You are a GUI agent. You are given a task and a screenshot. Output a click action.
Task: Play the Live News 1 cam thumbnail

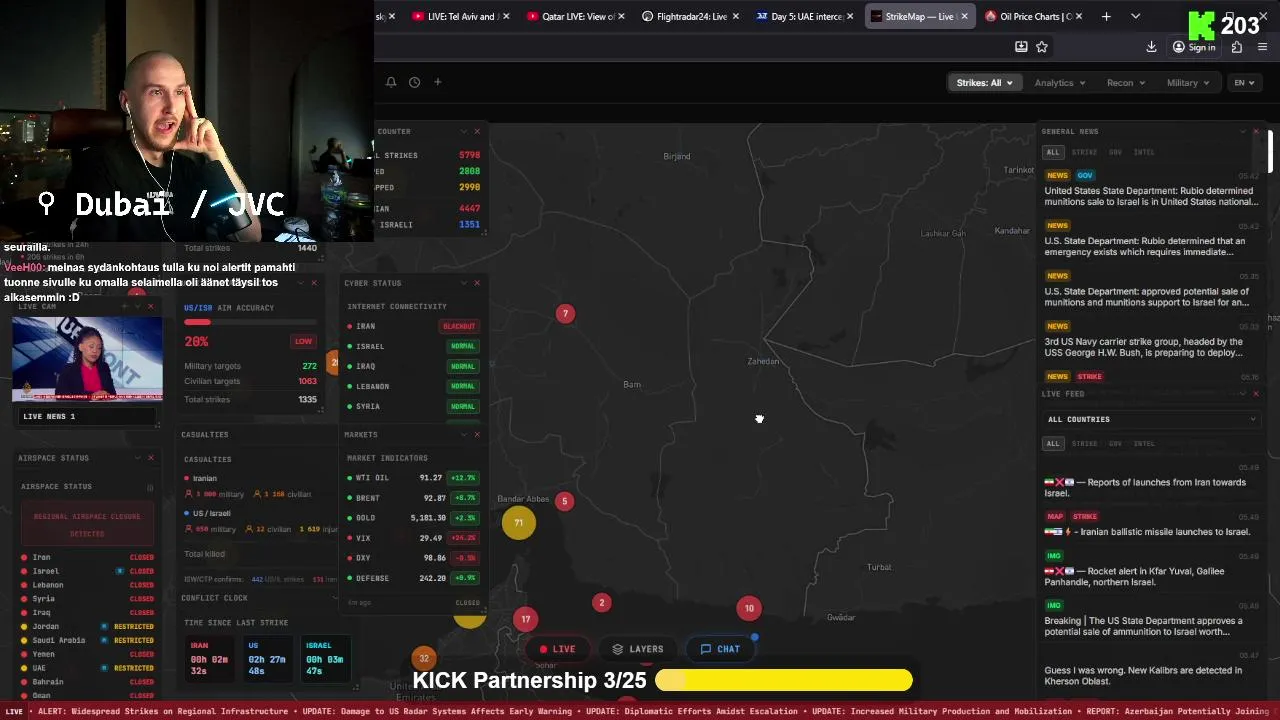[87, 360]
